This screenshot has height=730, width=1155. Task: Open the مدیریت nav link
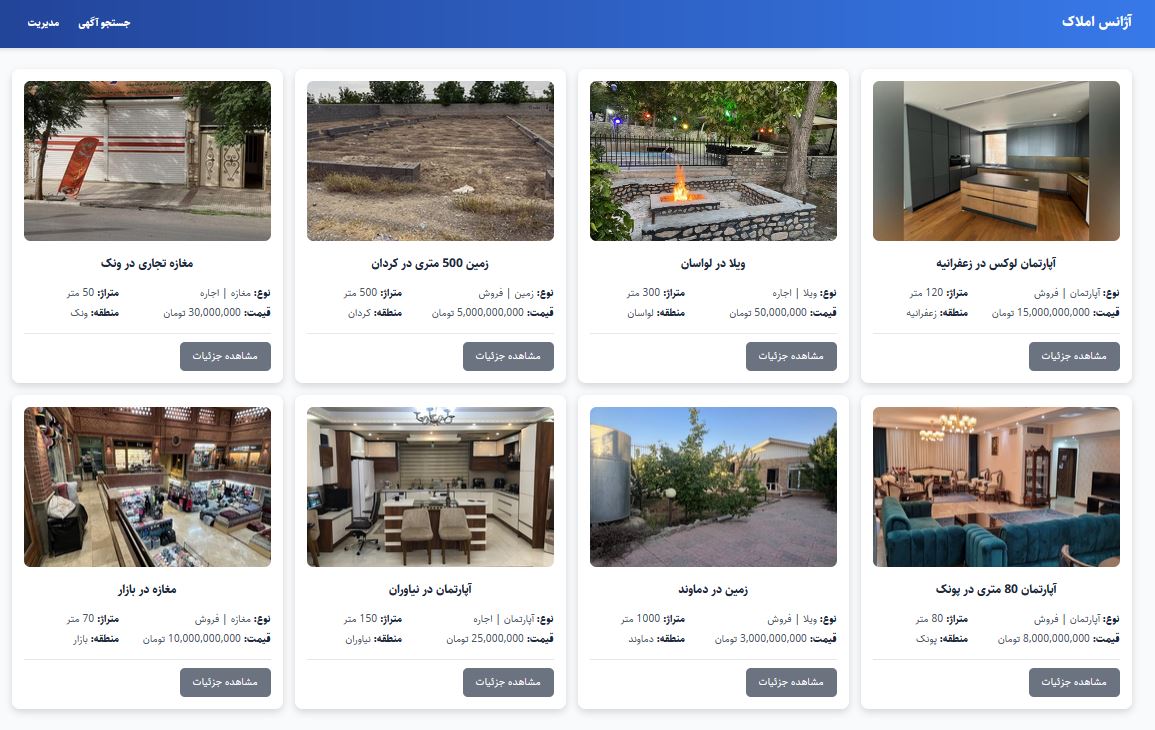pyautogui.click(x=43, y=23)
